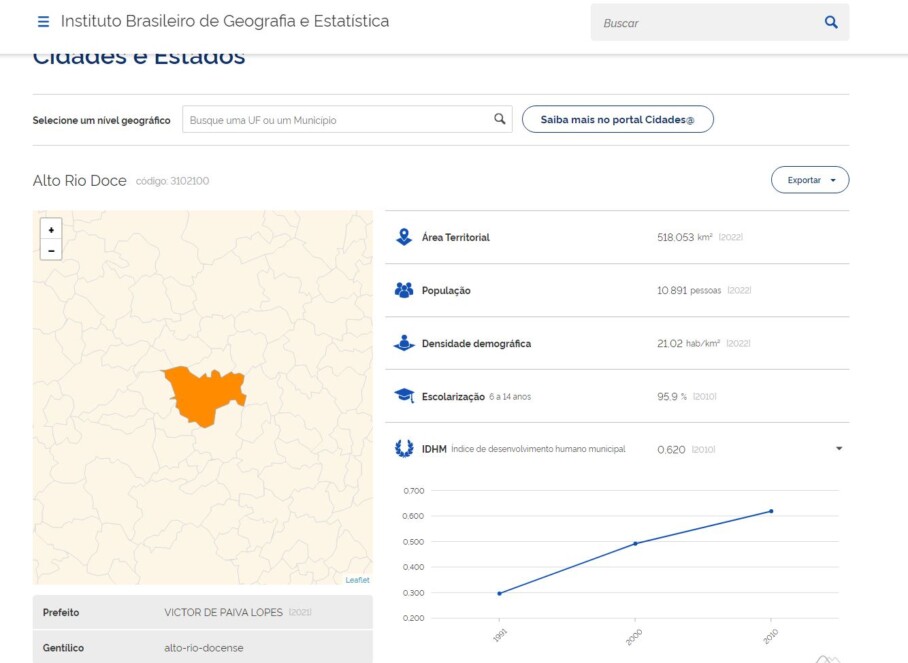Open the Exportar dropdown
Image resolution: width=908 pixels, height=663 pixels.
click(x=809, y=180)
